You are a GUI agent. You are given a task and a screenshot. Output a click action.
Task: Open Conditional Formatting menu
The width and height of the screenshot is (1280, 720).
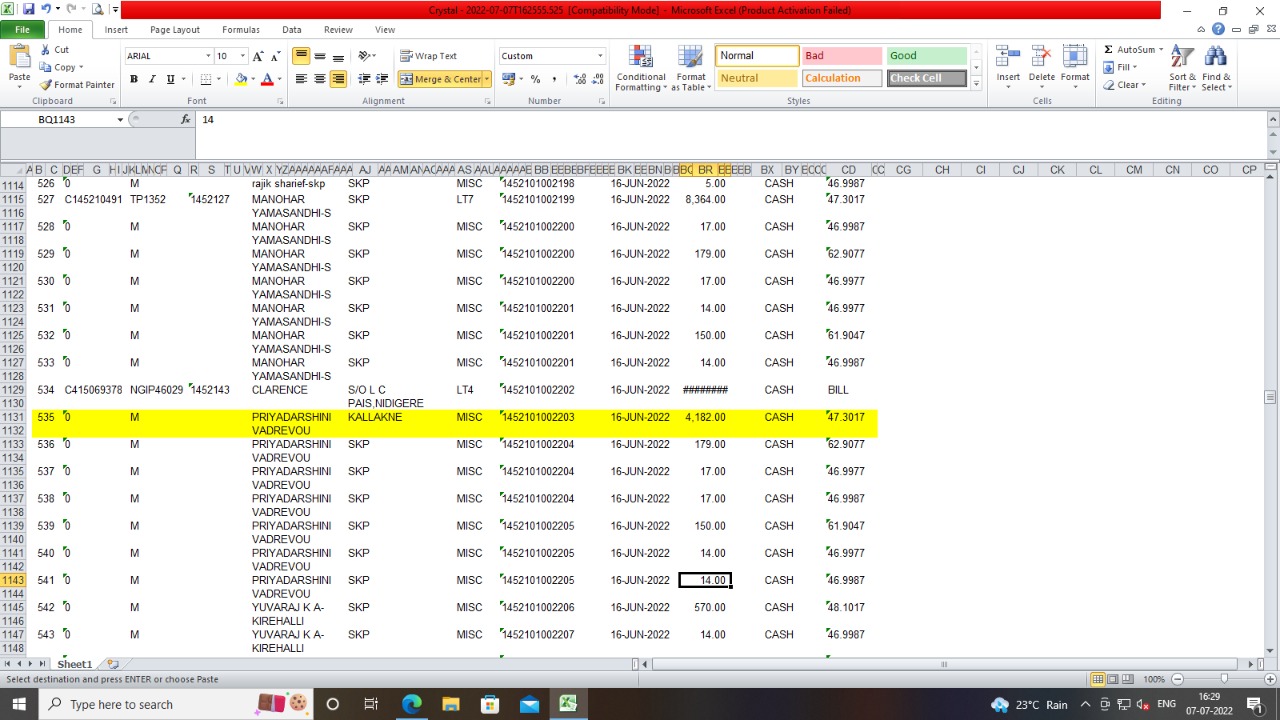(641, 68)
